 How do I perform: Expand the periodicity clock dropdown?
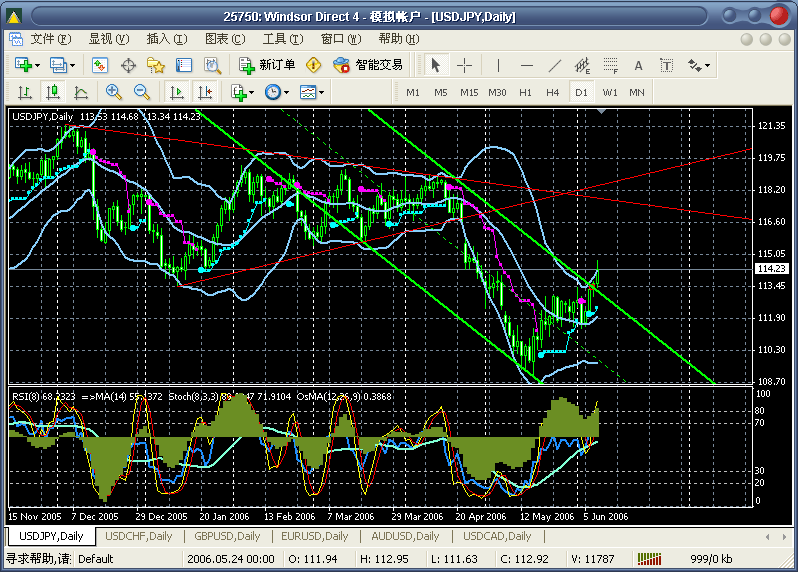pos(286,92)
